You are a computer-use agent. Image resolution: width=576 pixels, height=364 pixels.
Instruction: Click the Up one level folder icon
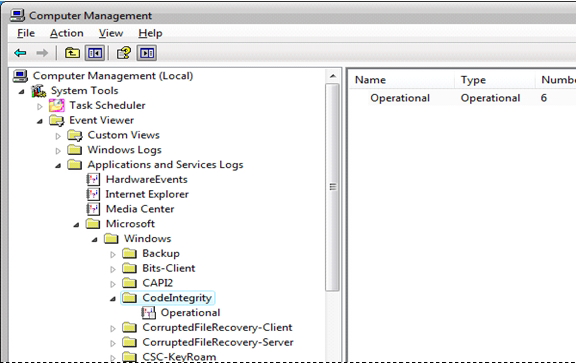click(72, 53)
